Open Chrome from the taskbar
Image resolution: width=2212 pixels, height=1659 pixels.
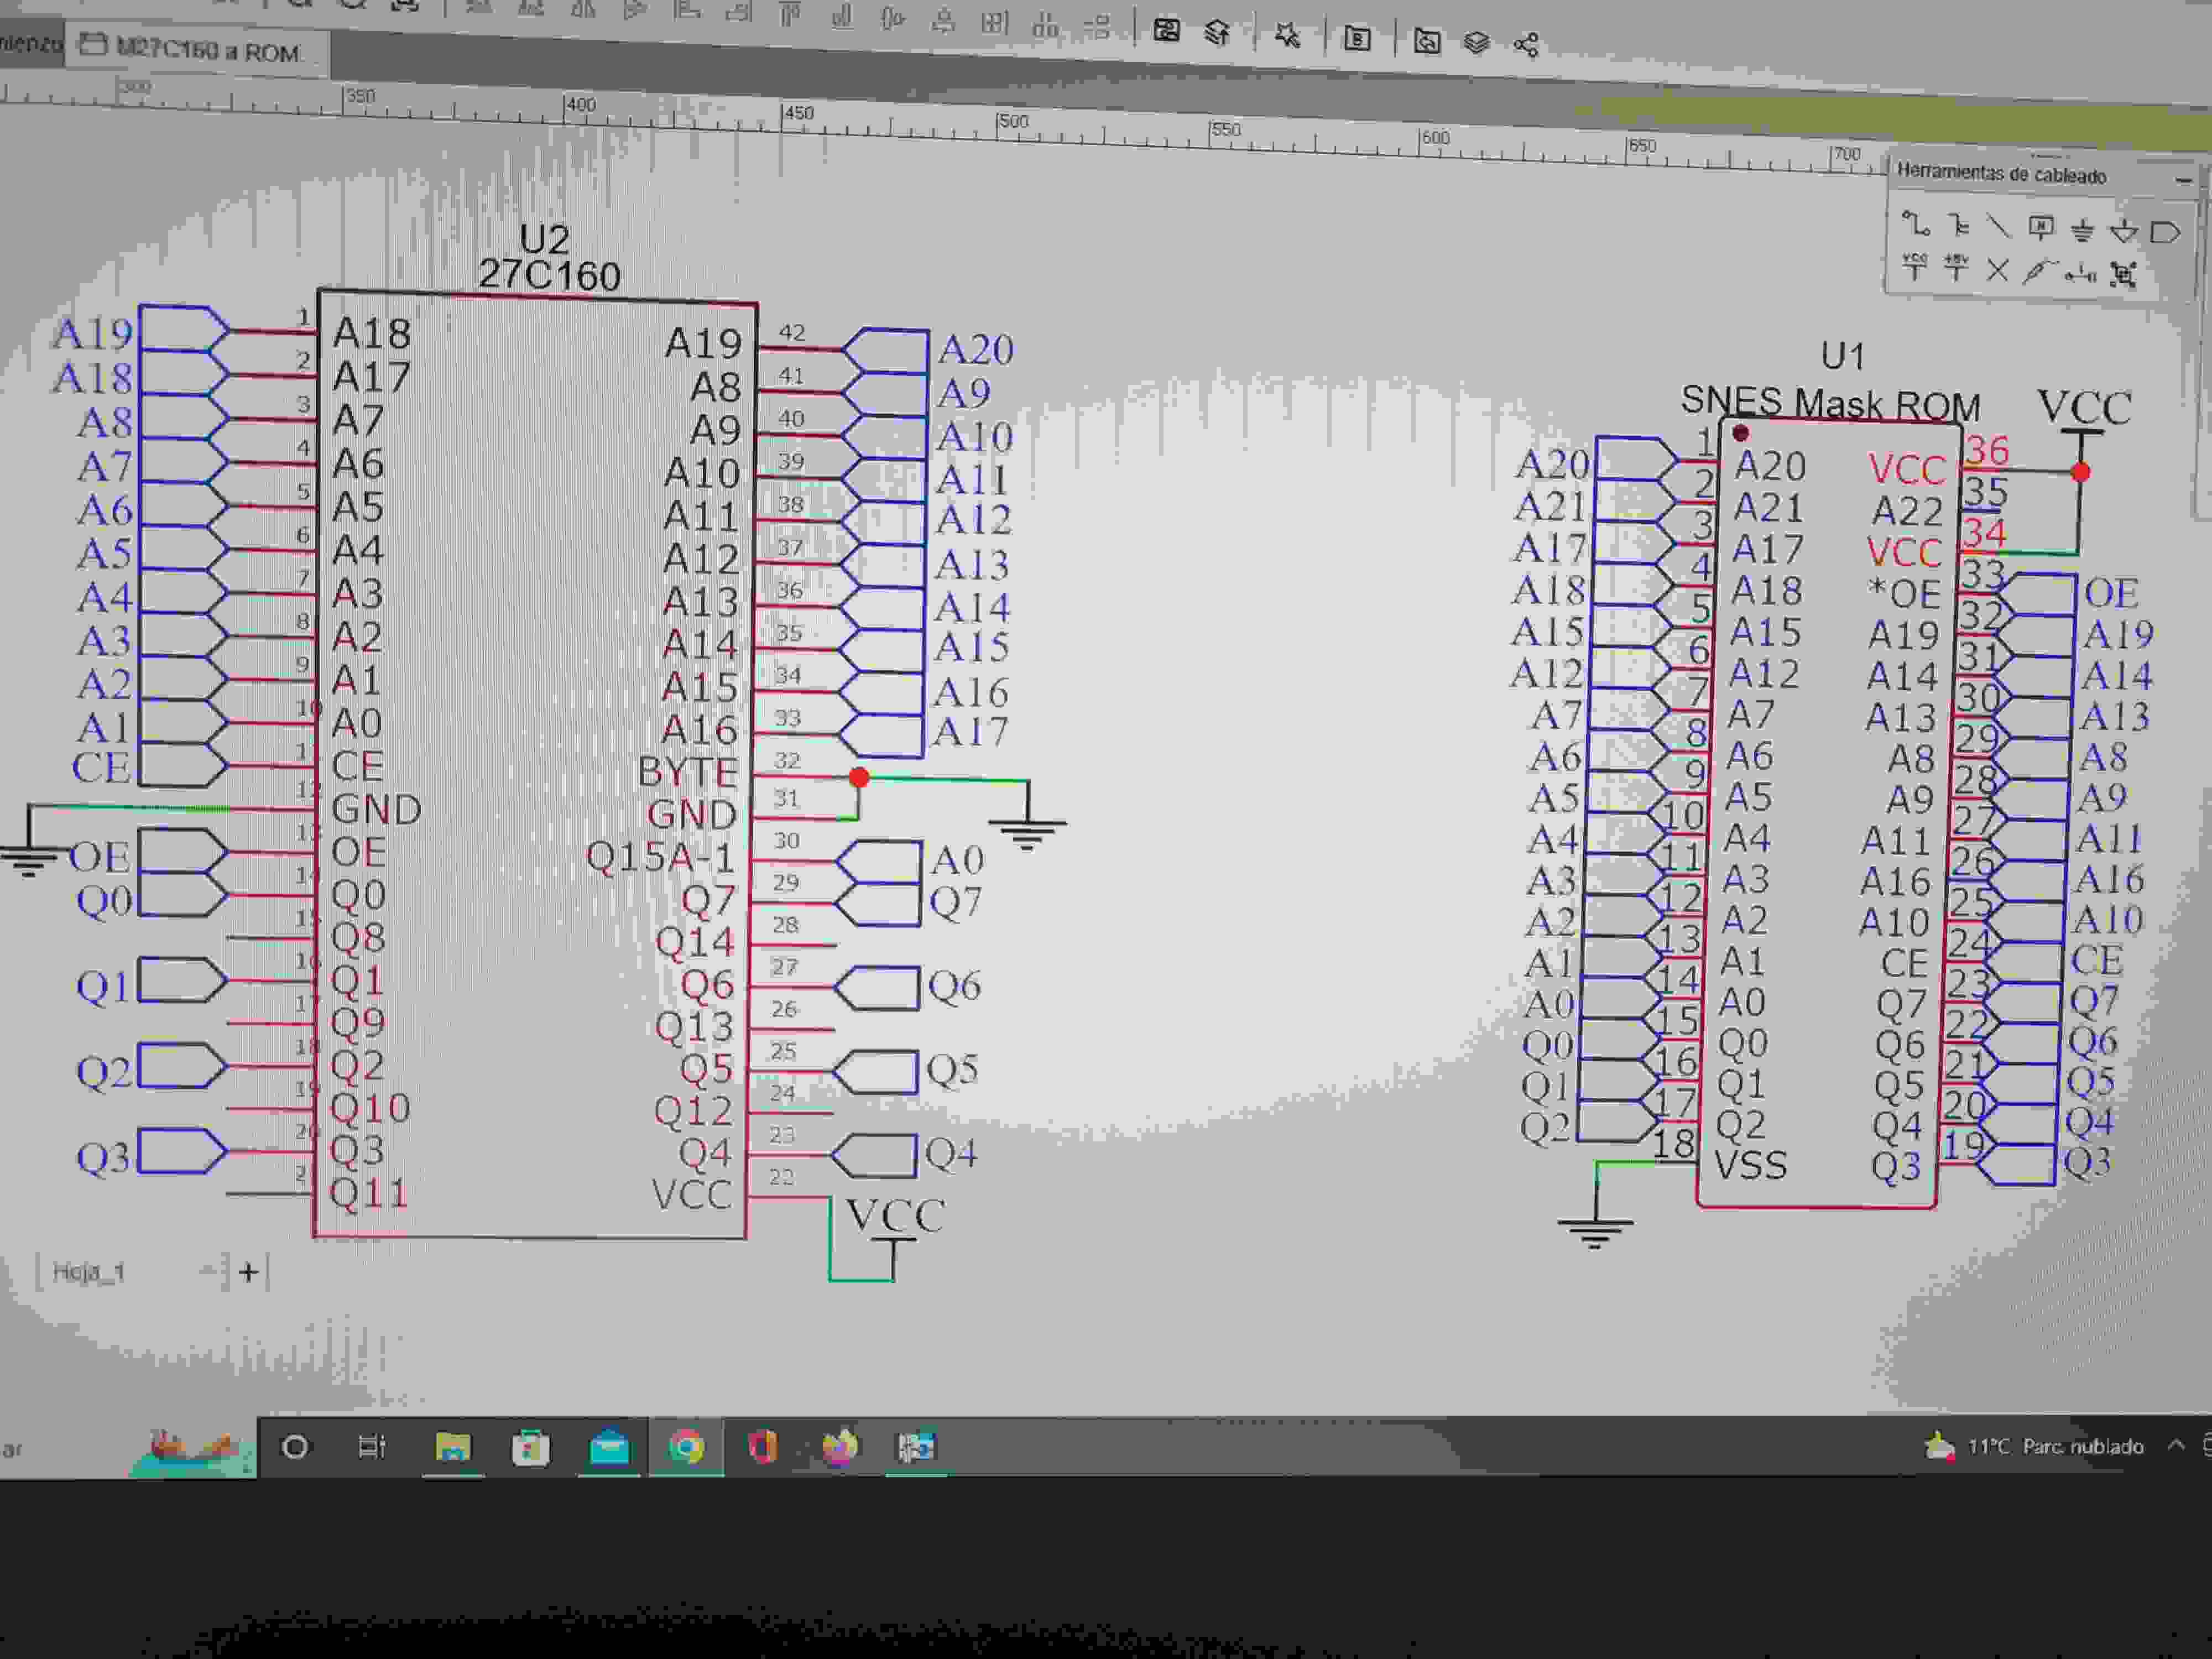point(686,1447)
